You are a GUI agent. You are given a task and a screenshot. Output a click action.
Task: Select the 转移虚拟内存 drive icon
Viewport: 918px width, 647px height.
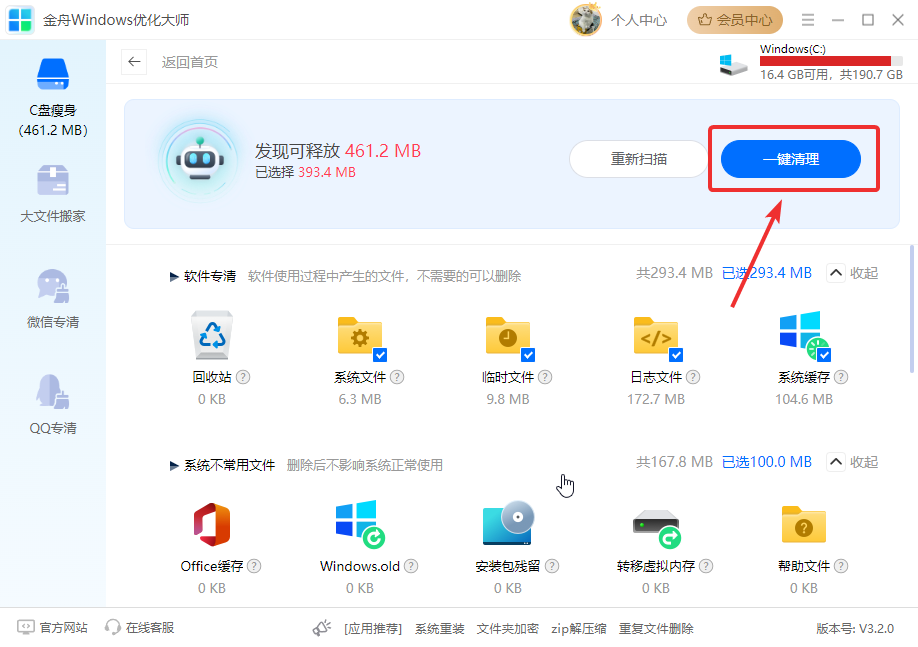click(656, 528)
